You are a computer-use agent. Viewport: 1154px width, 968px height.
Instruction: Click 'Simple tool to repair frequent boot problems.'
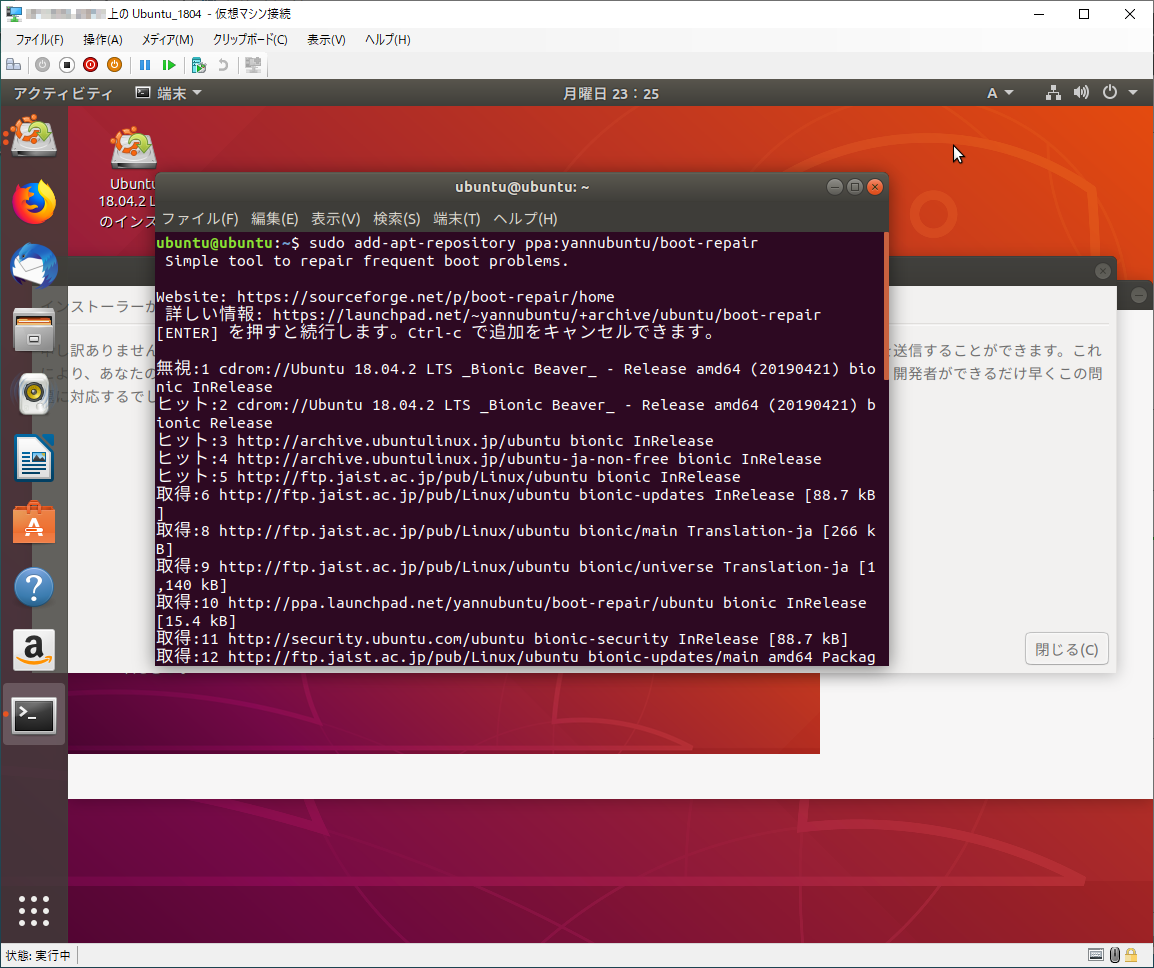[367, 261]
